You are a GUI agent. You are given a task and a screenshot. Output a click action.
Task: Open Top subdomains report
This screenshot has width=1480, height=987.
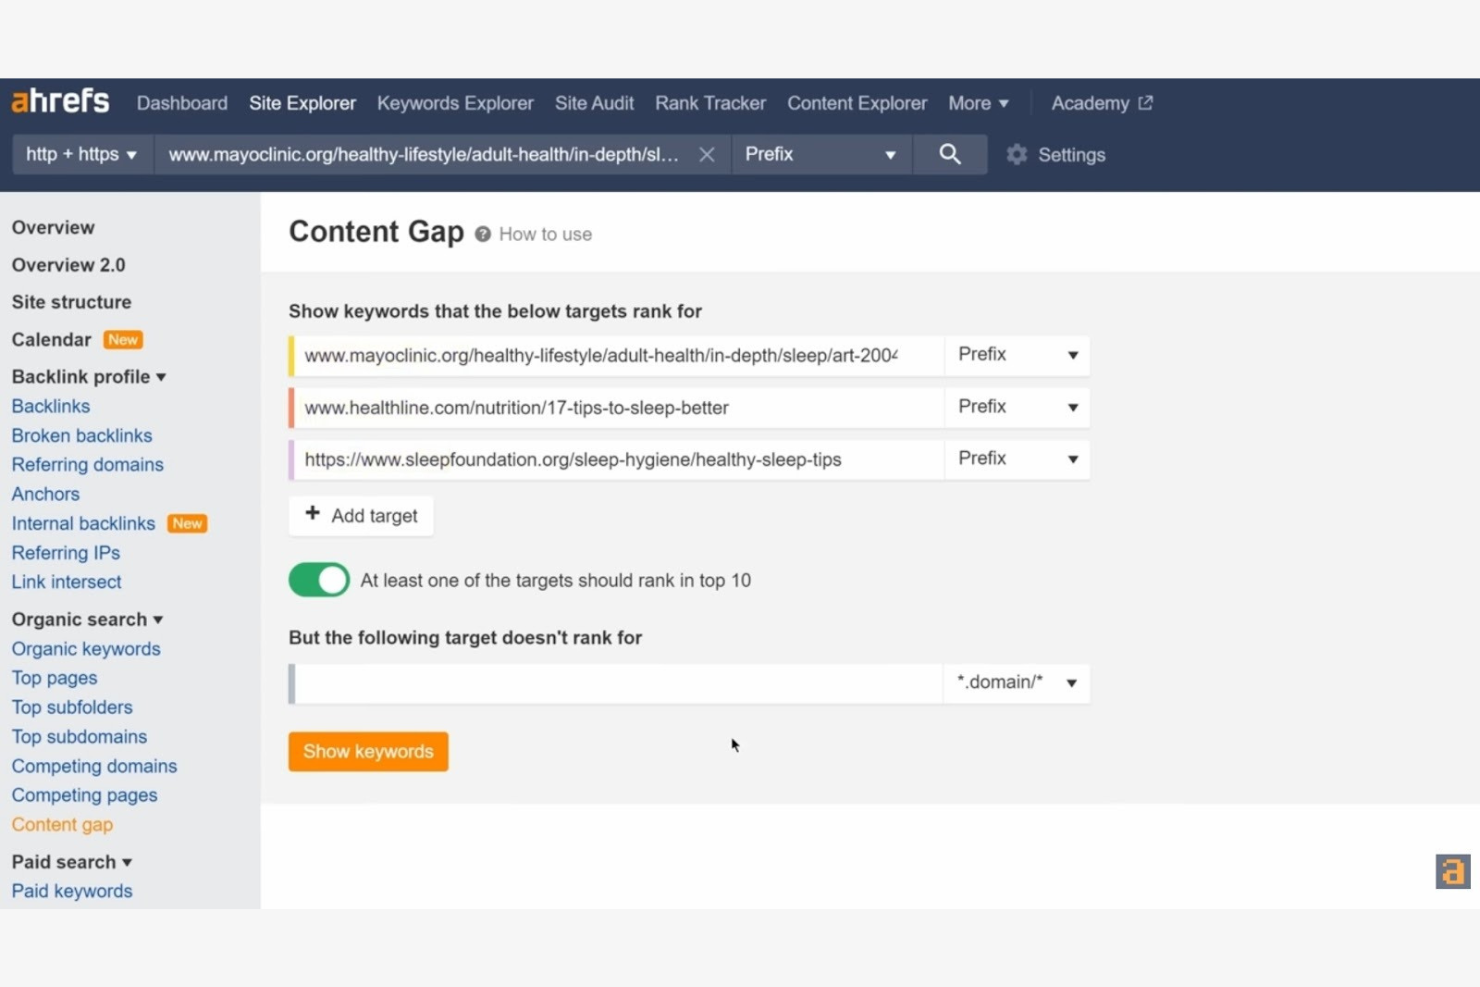coord(80,736)
